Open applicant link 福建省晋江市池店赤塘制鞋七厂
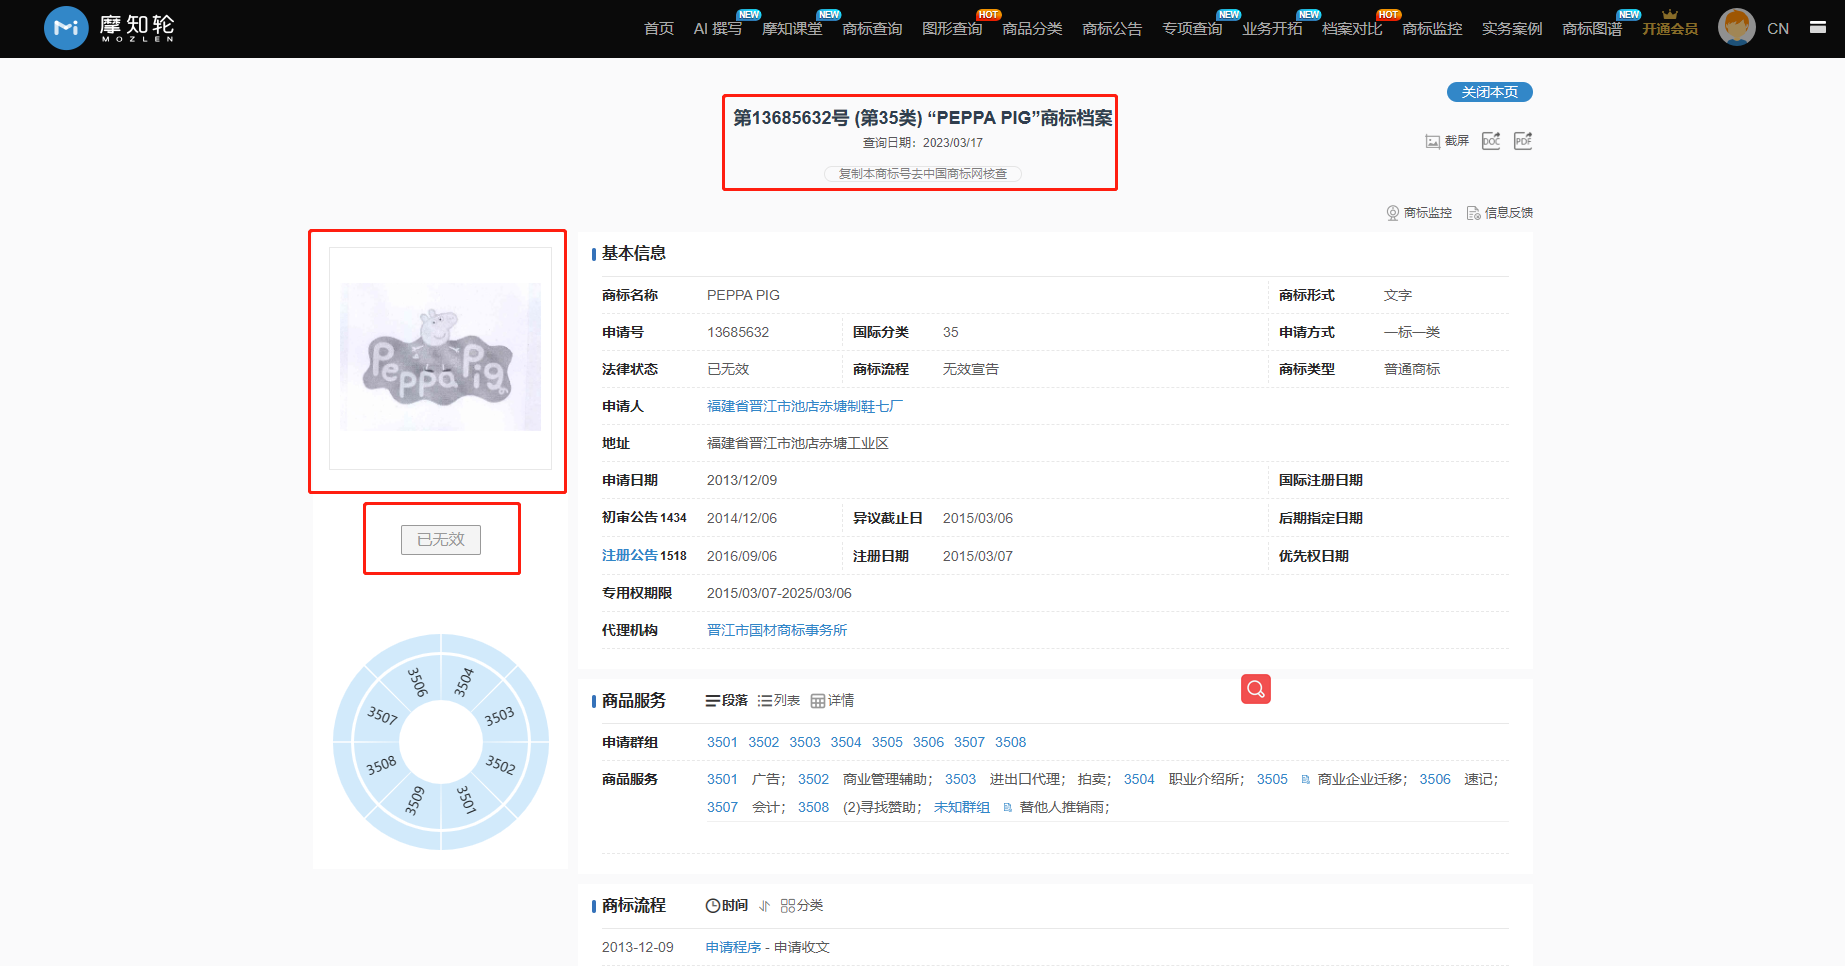This screenshot has height=966, width=1845. coord(804,406)
